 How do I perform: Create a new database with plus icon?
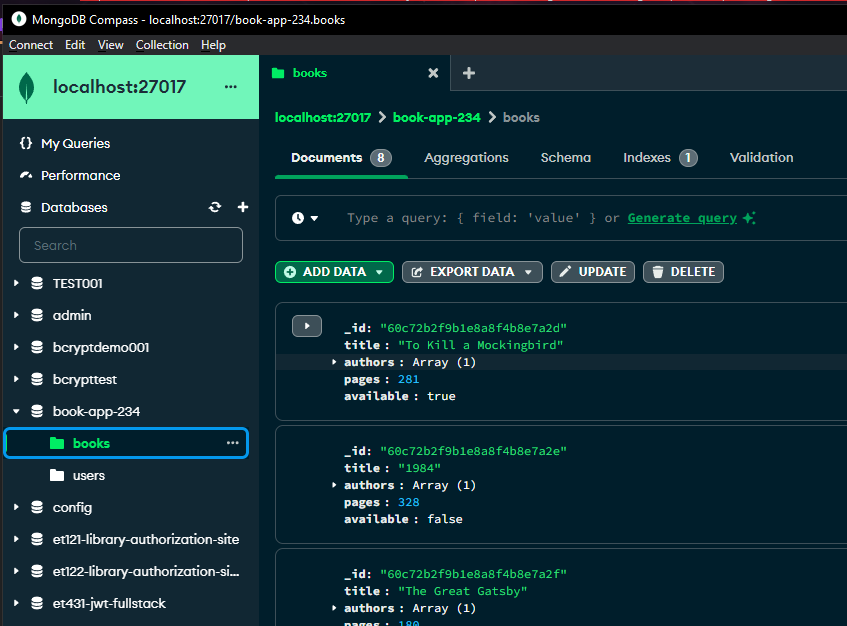click(243, 207)
